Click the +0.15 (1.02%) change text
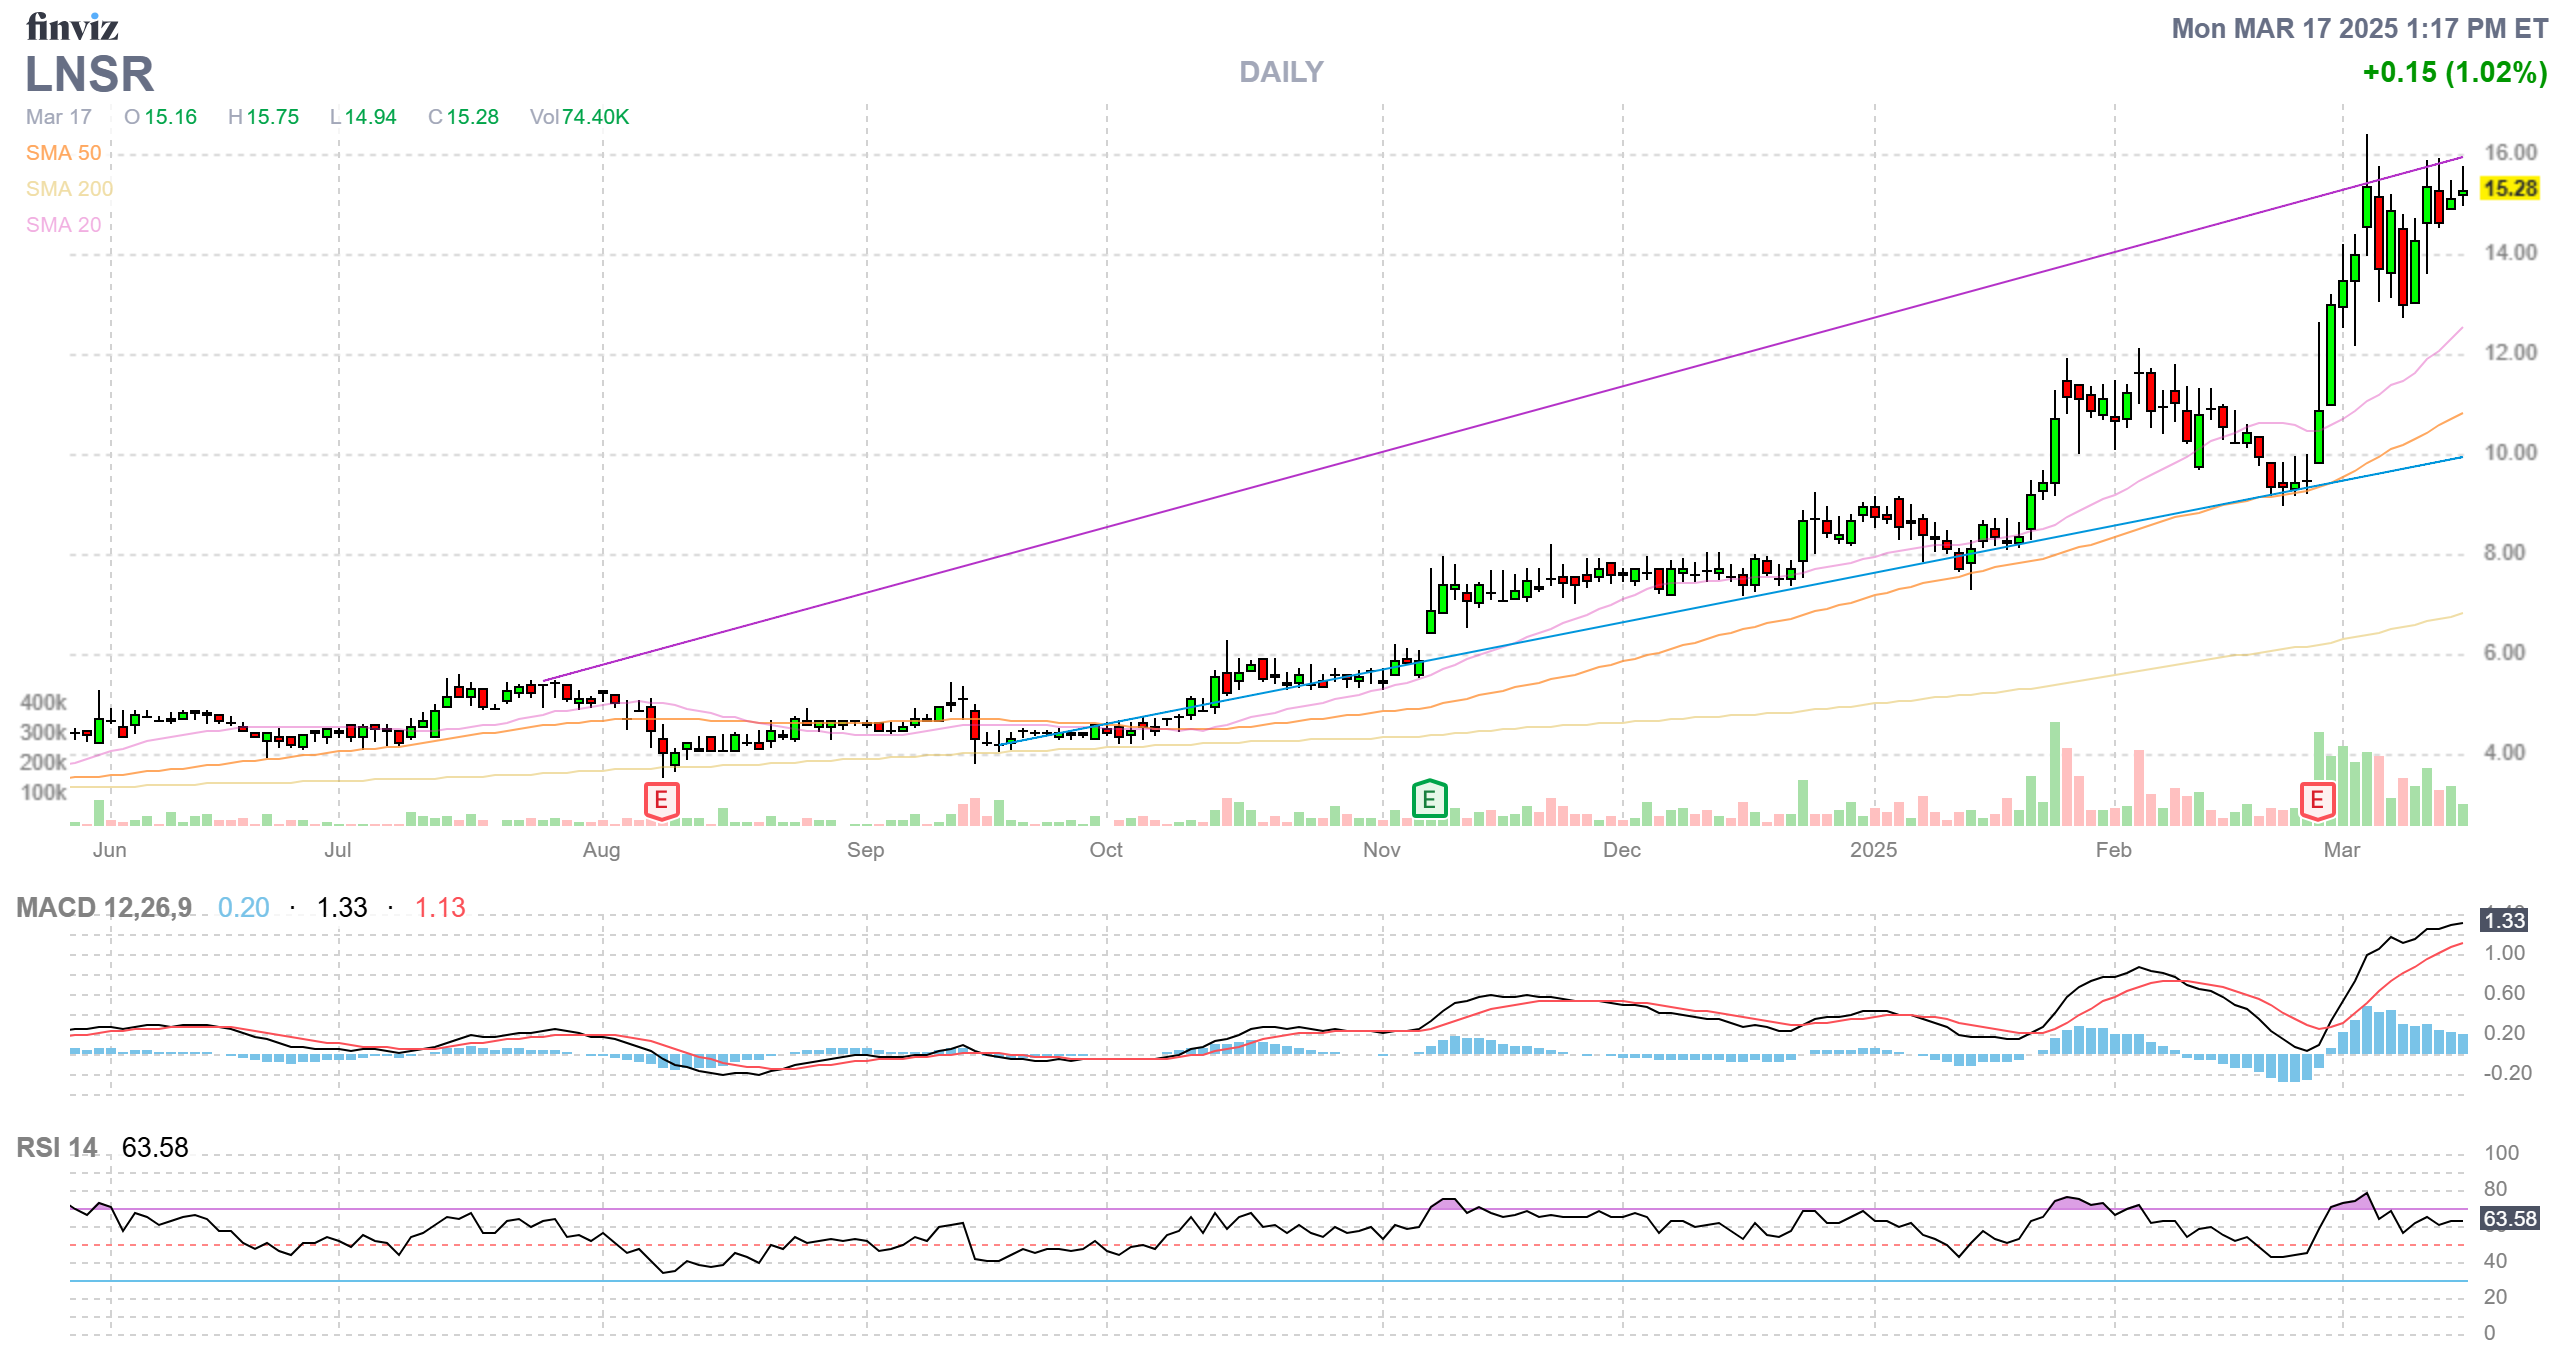The height and width of the screenshot is (1364, 2574). coord(2454,72)
